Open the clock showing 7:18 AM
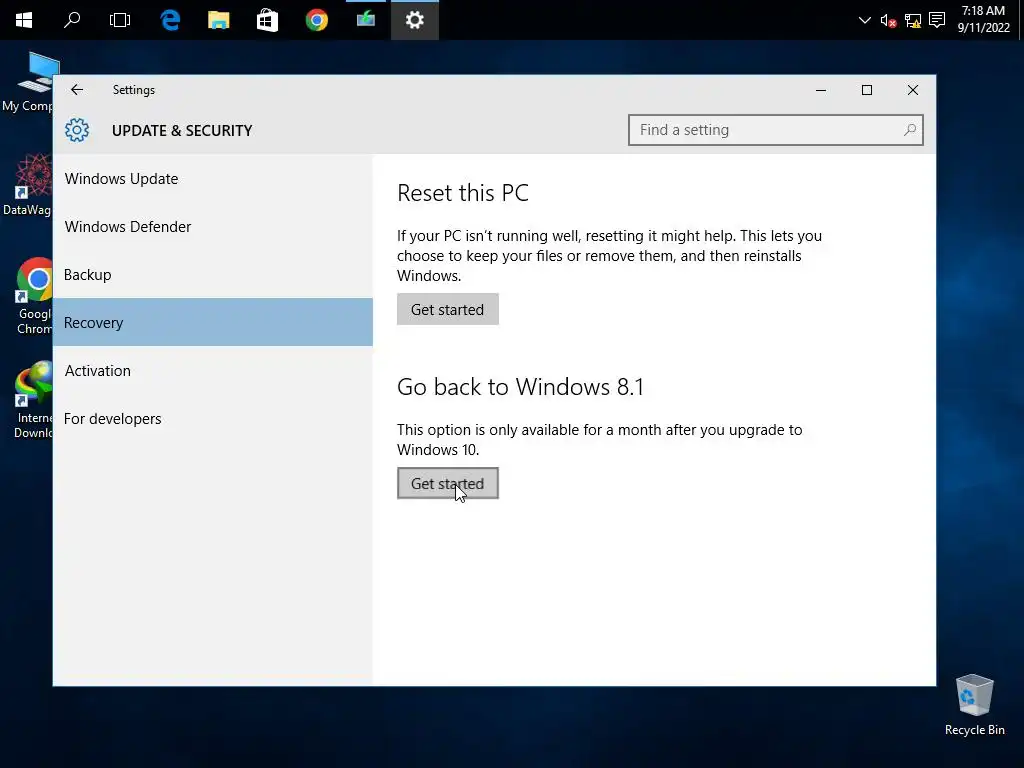The height and width of the screenshot is (768, 1024). pos(984,19)
